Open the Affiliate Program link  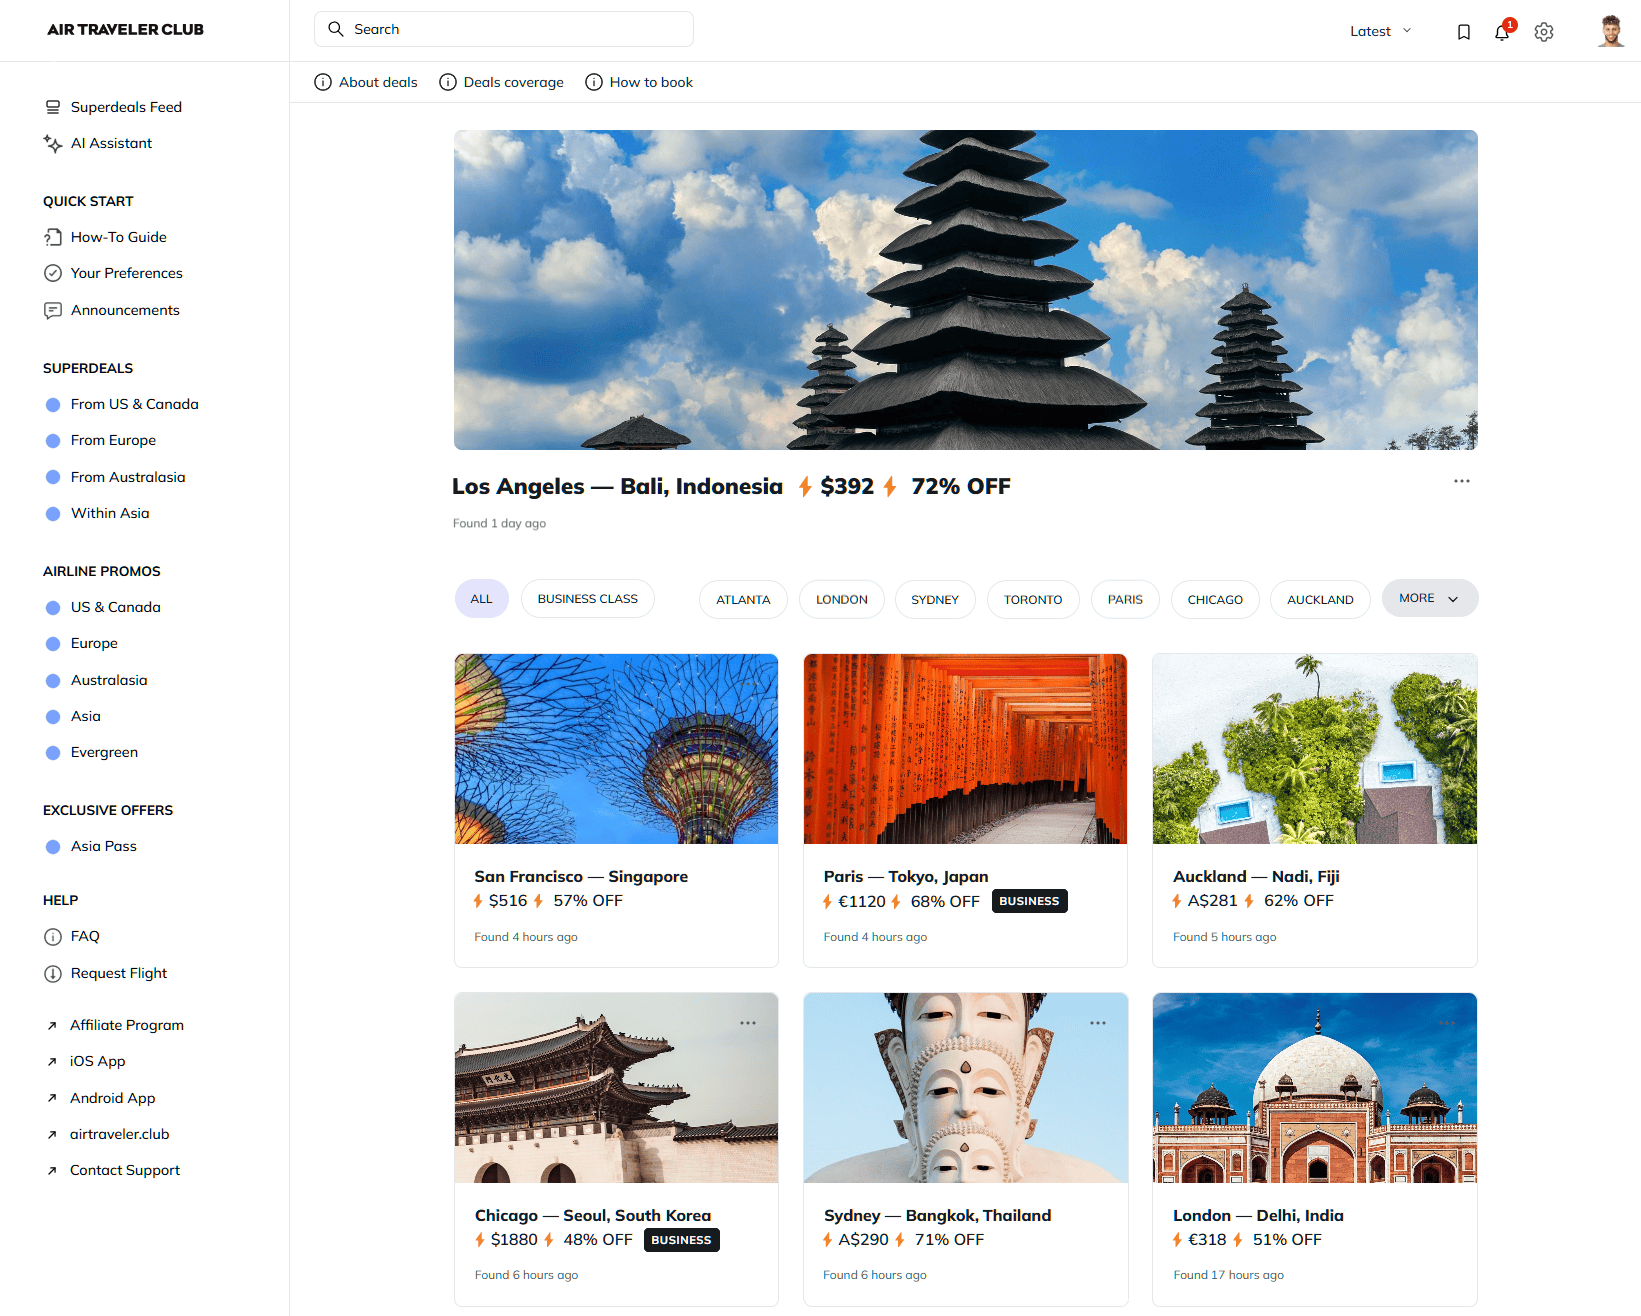pyautogui.click(x=126, y=1025)
